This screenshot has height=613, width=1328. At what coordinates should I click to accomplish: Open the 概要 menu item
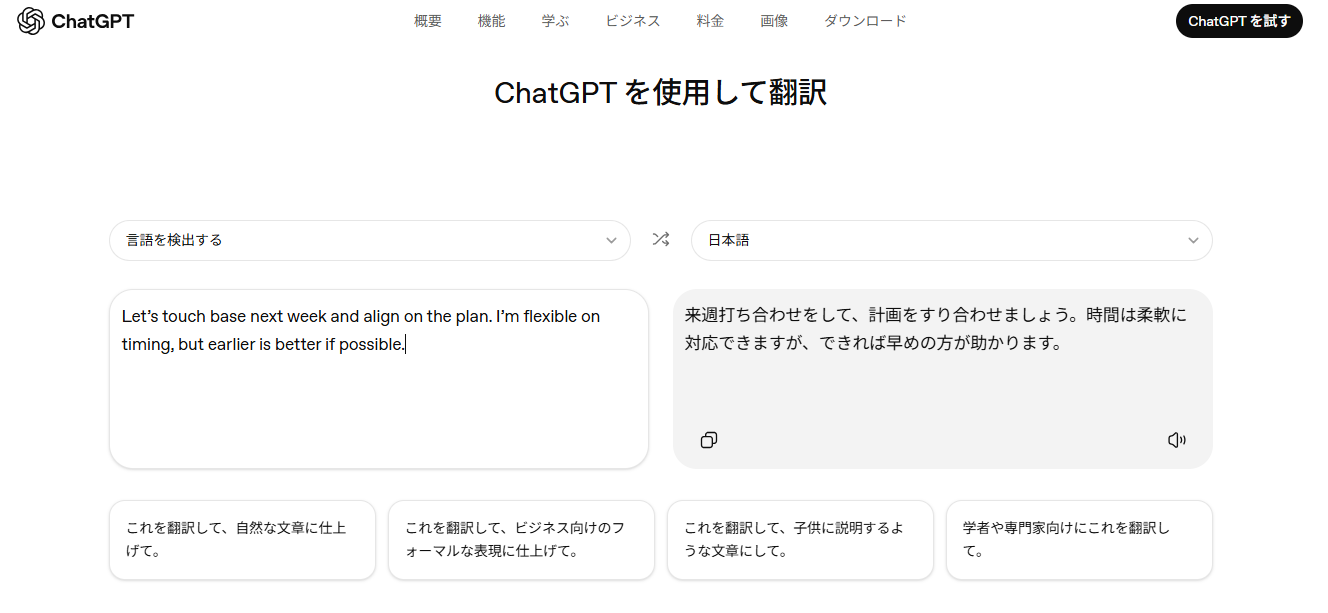pyautogui.click(x=428, y=21)
